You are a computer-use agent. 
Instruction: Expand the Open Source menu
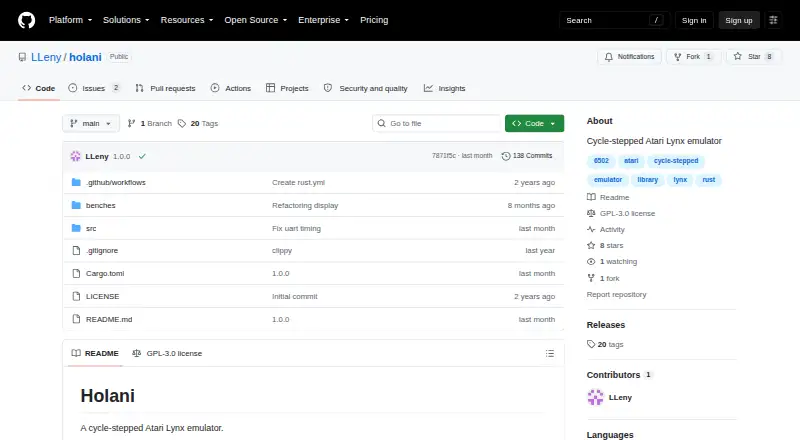point(256,20)
